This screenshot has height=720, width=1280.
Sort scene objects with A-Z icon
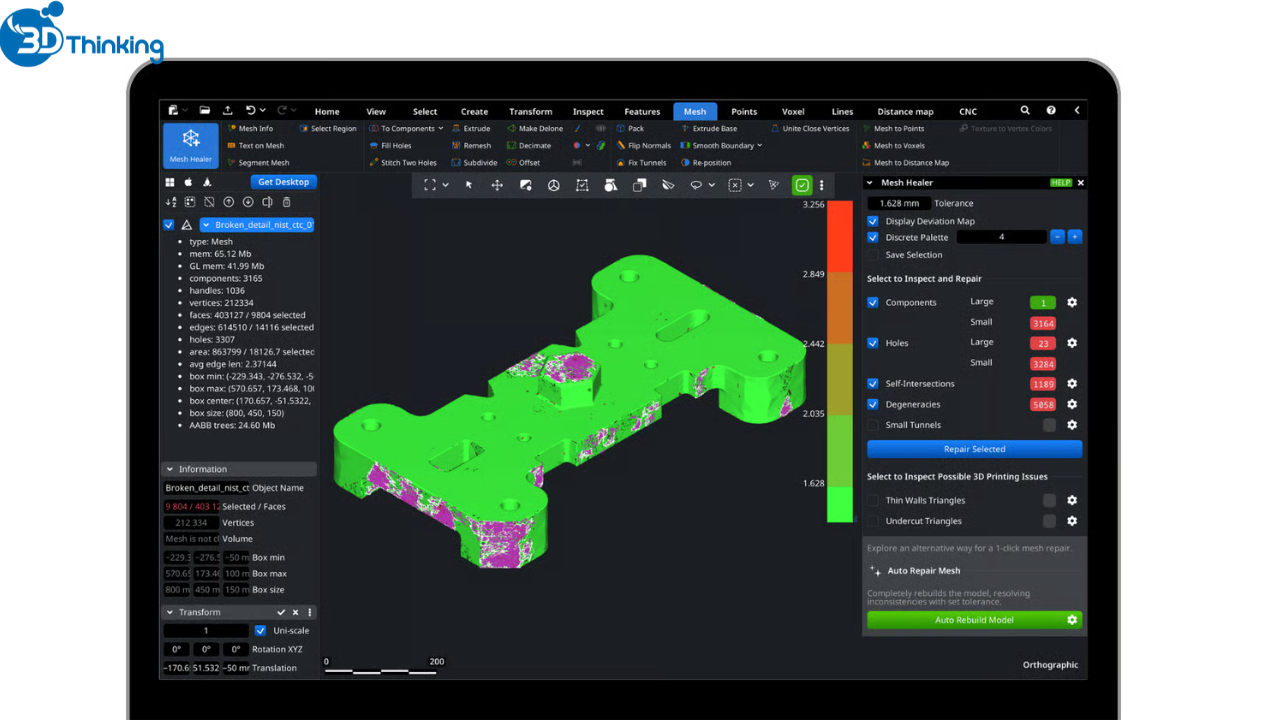tap(171, 202)
